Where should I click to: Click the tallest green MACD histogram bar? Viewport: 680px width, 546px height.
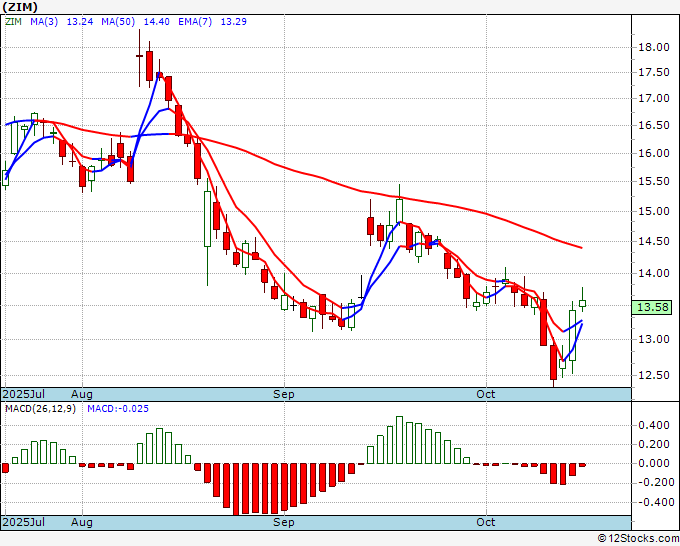point(399,440)
